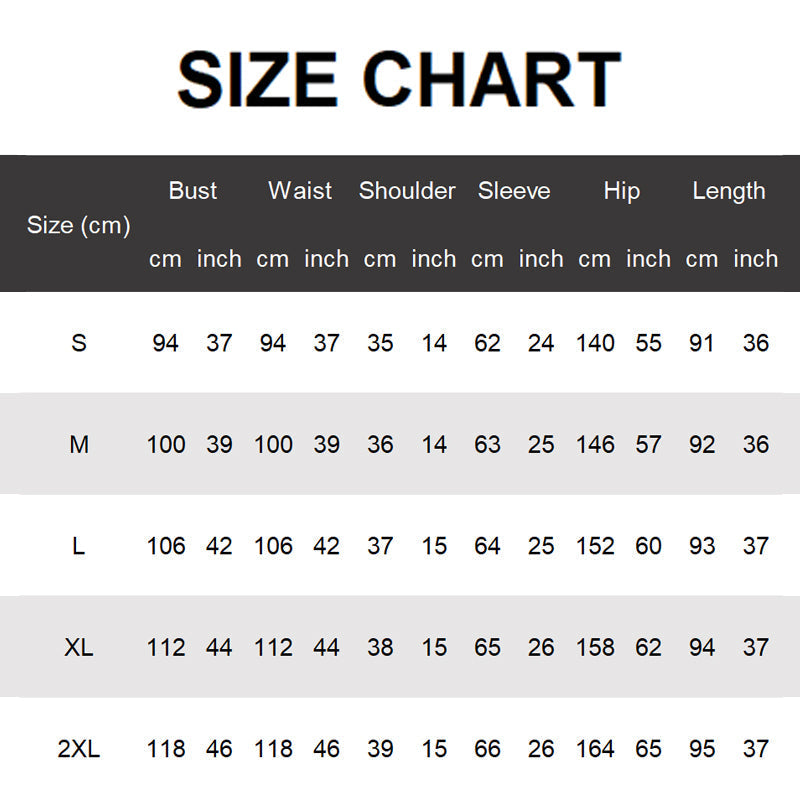Select sleeve value 64 for size L
800x800 pixels.
pos(487,546)
